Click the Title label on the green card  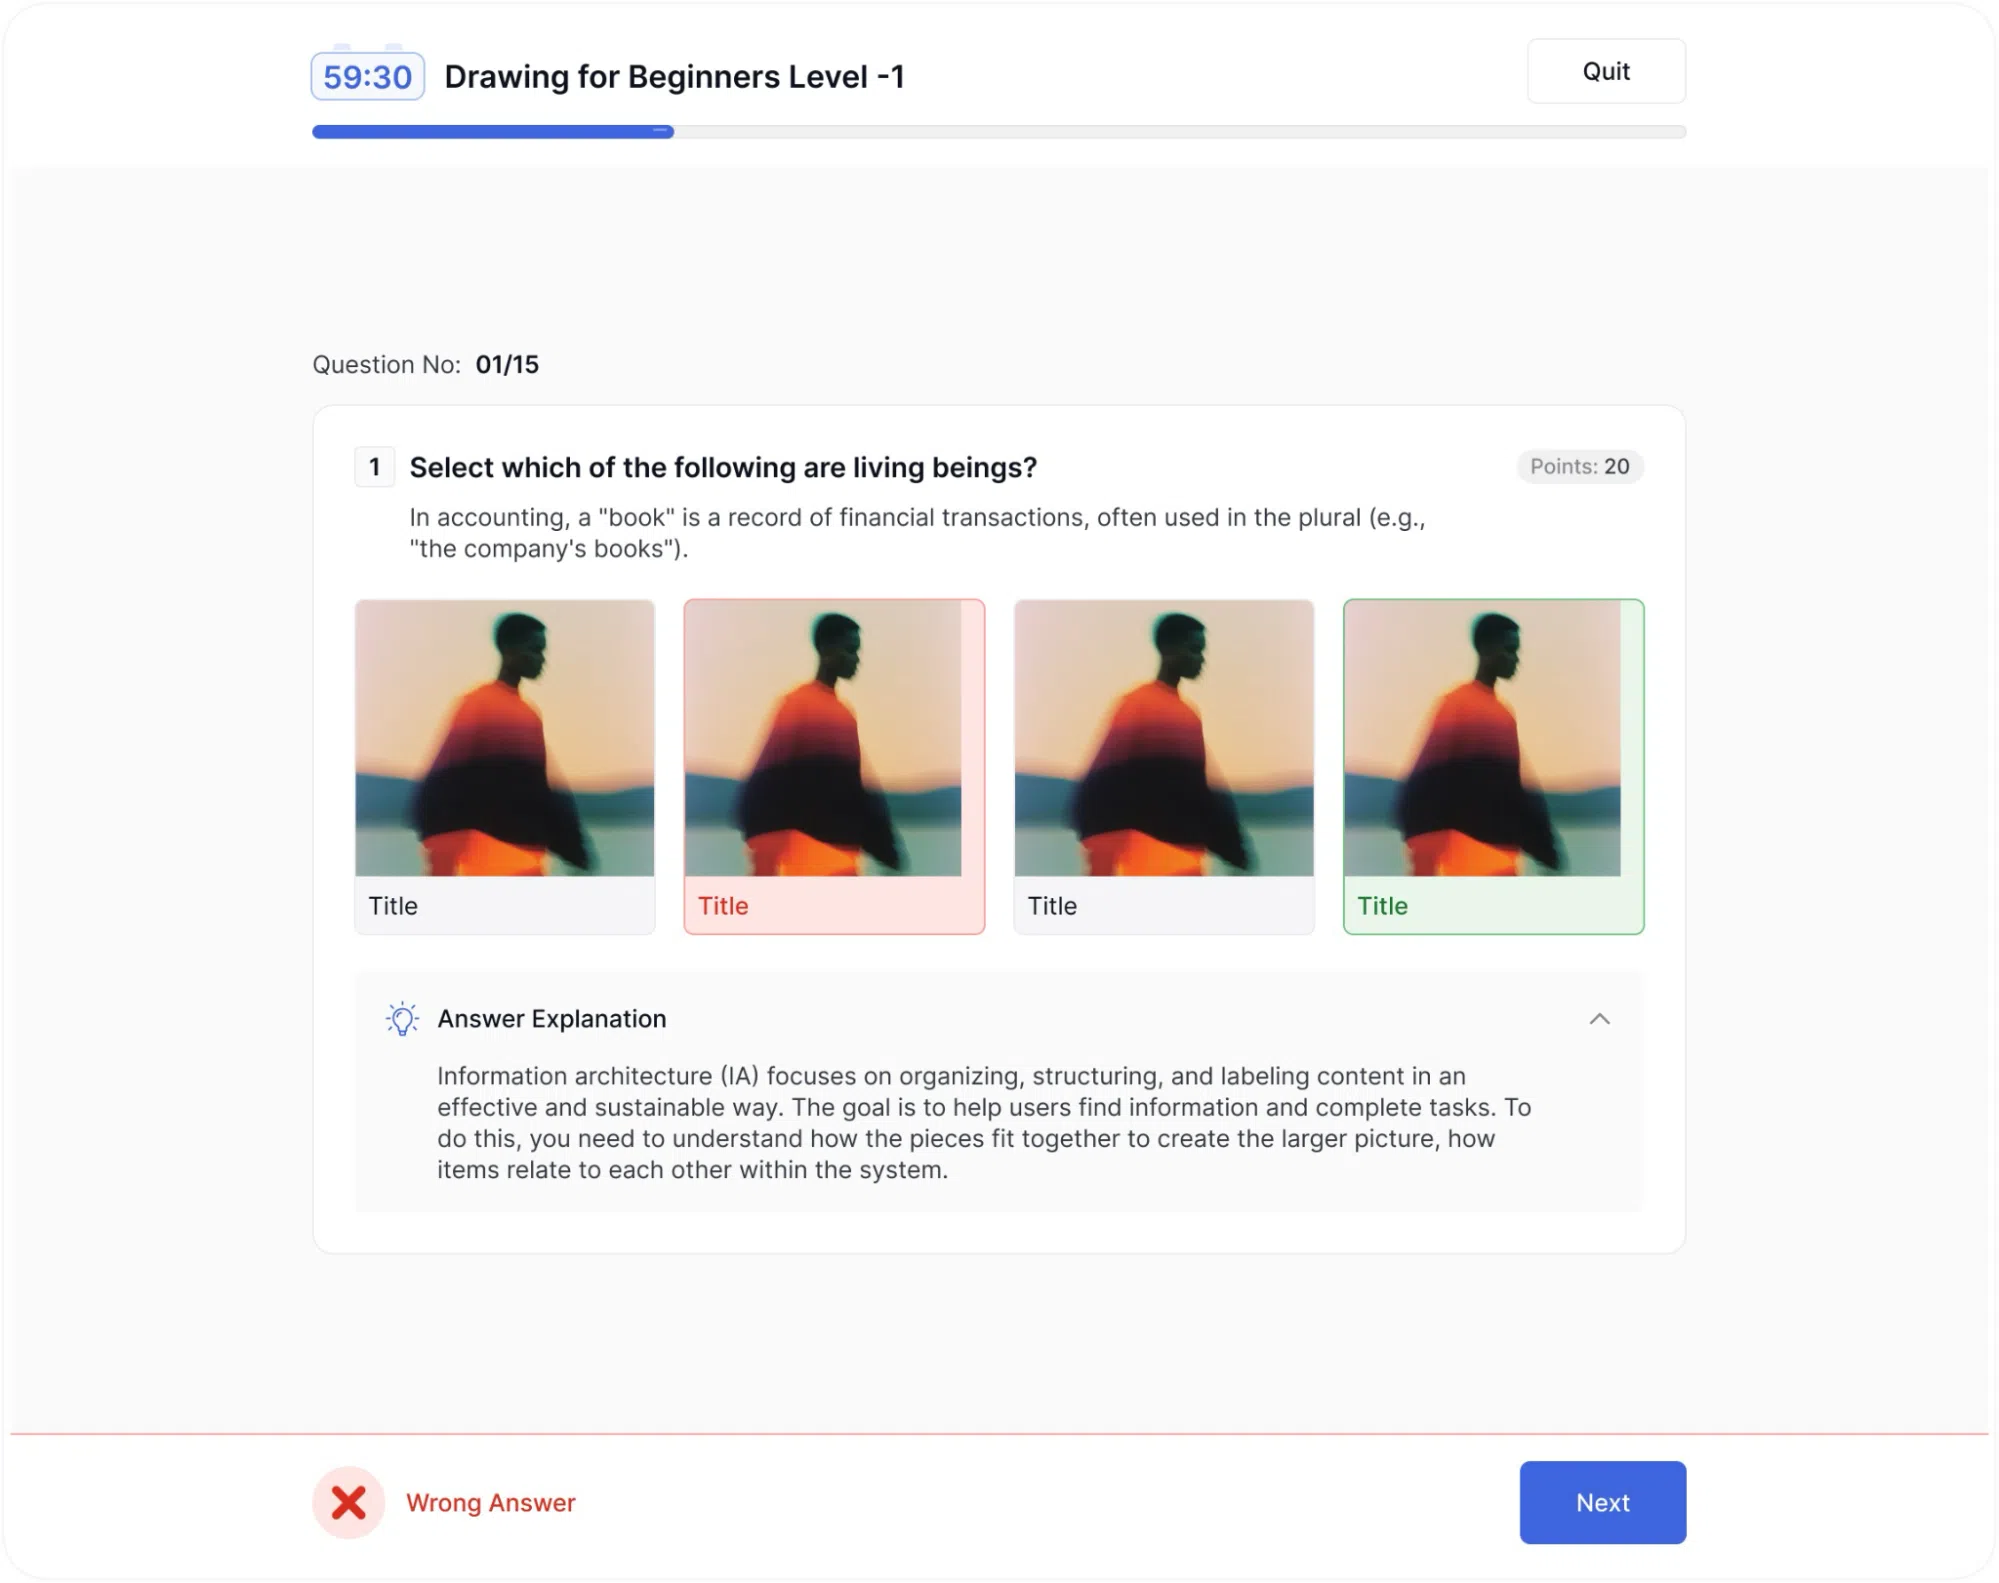1381,905
